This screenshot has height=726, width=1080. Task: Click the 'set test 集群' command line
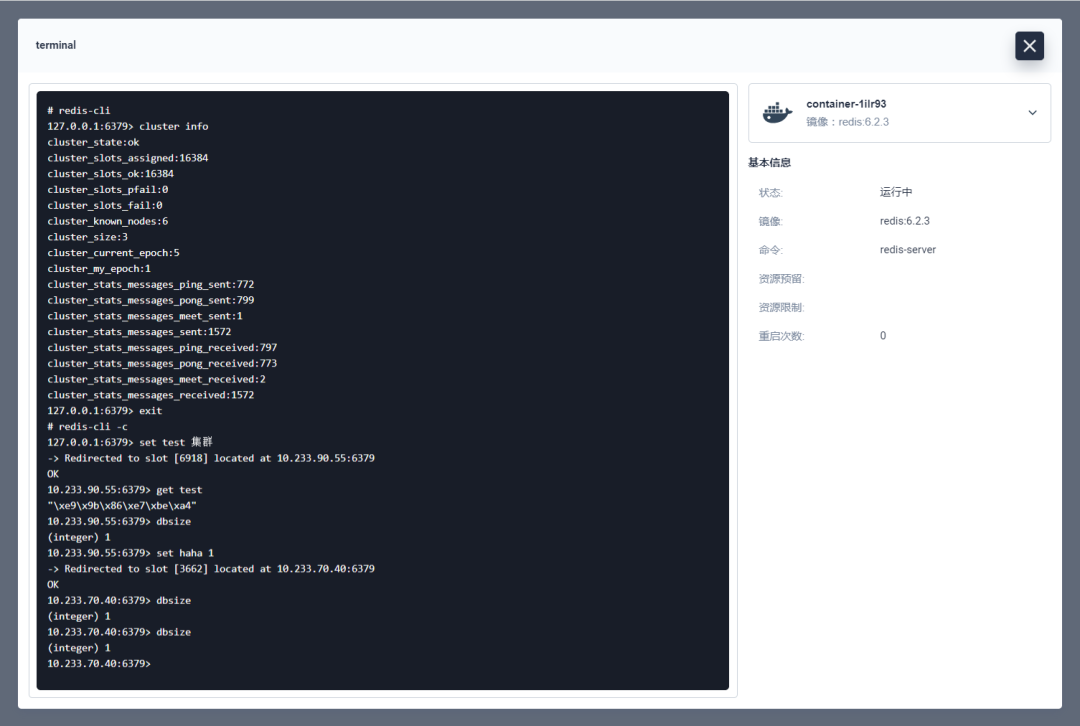[x=129, y=442]
